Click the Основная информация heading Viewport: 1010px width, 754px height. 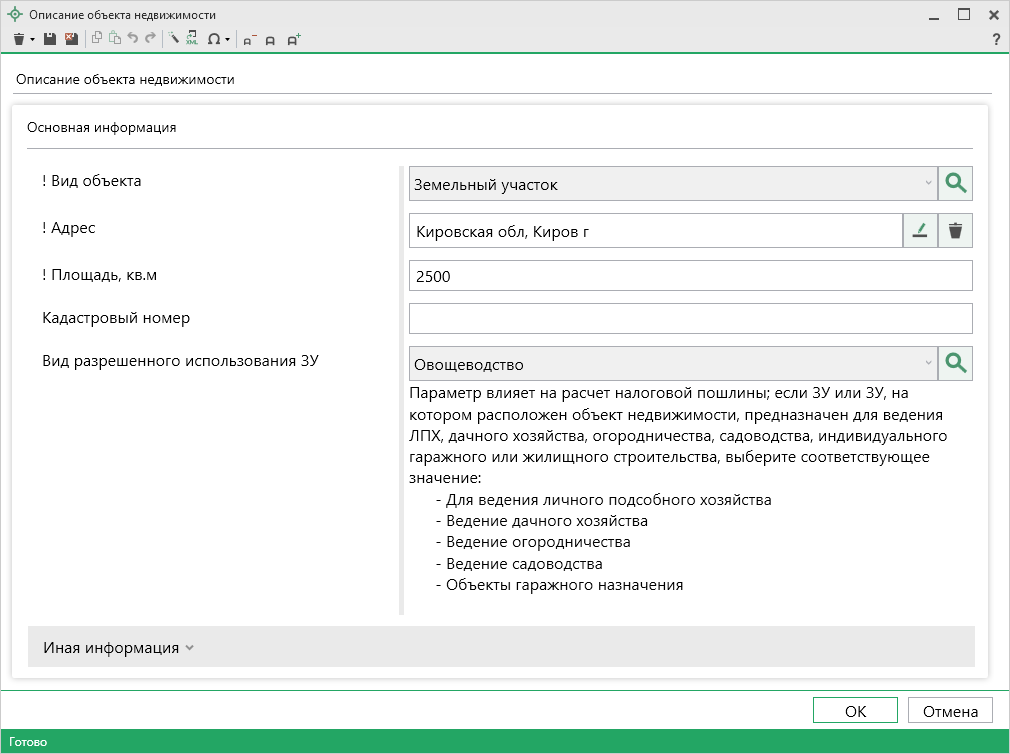point(101,127)
